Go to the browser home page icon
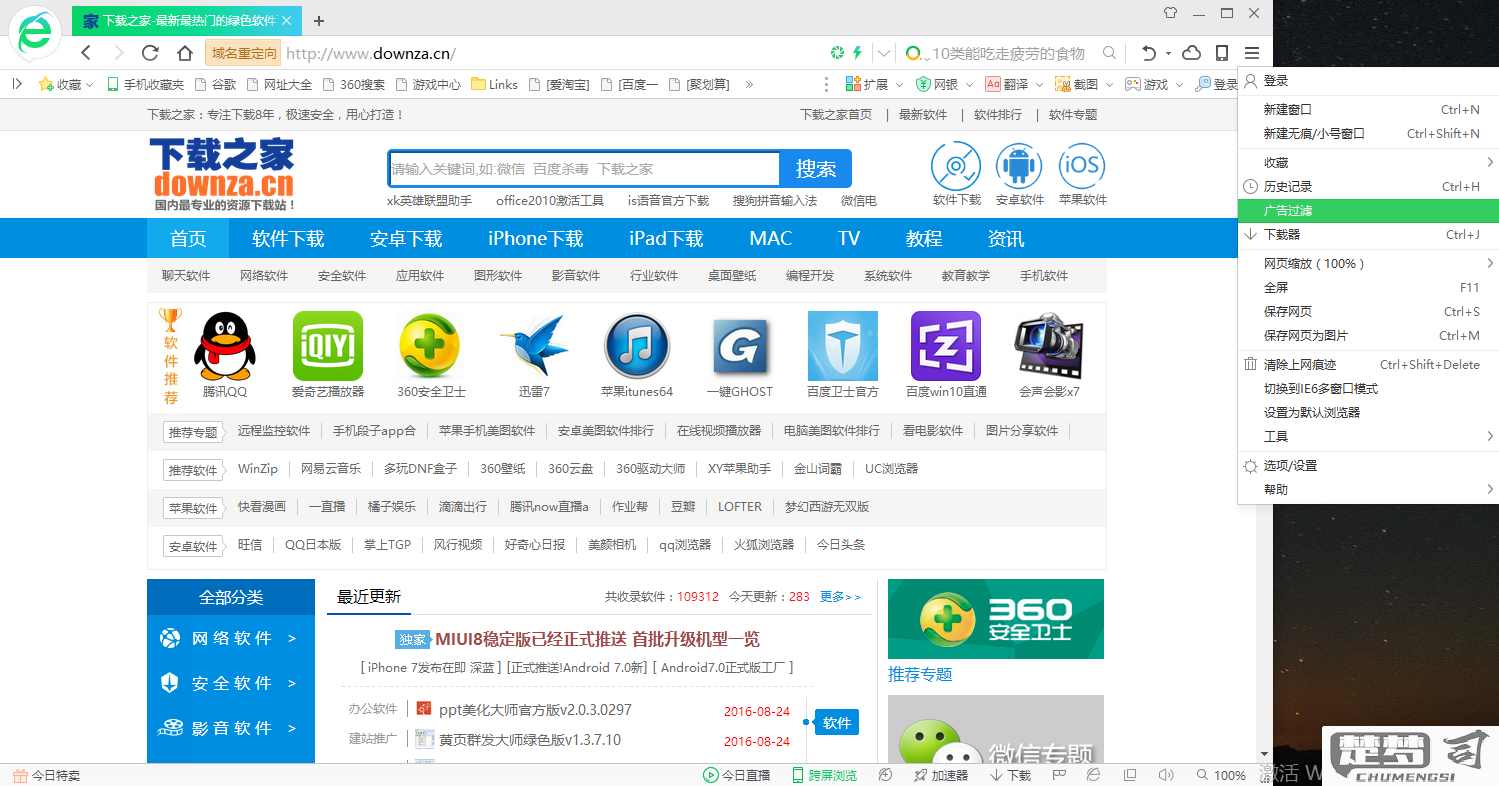This screenshot has width=1499, height=786. 184,52
